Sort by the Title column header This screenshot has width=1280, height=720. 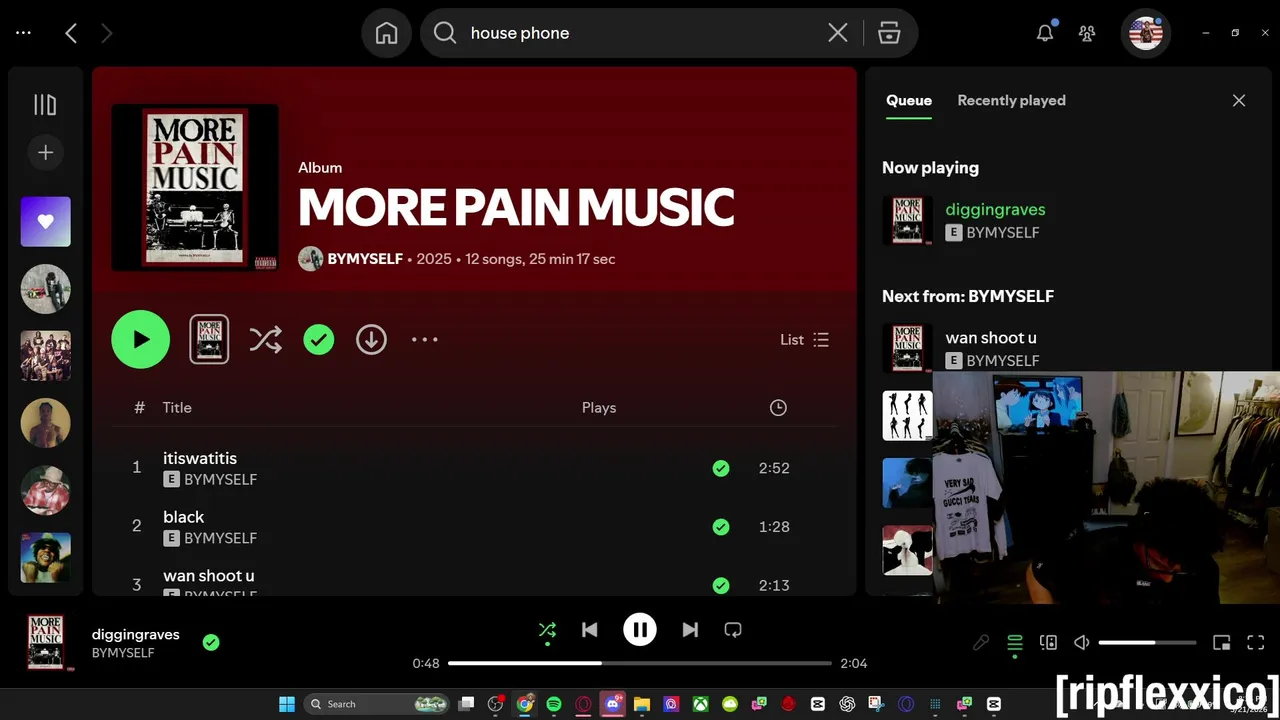click(177, 408)
